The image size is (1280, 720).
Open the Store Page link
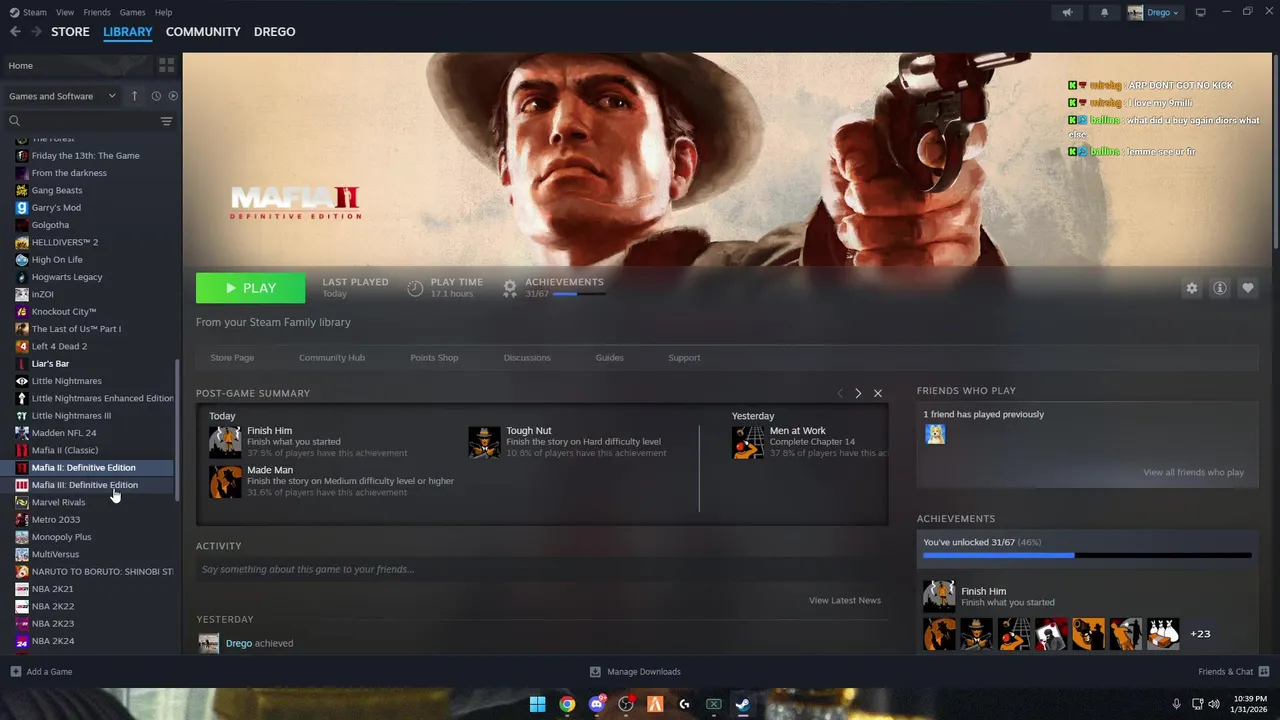[x=232, y=357]
